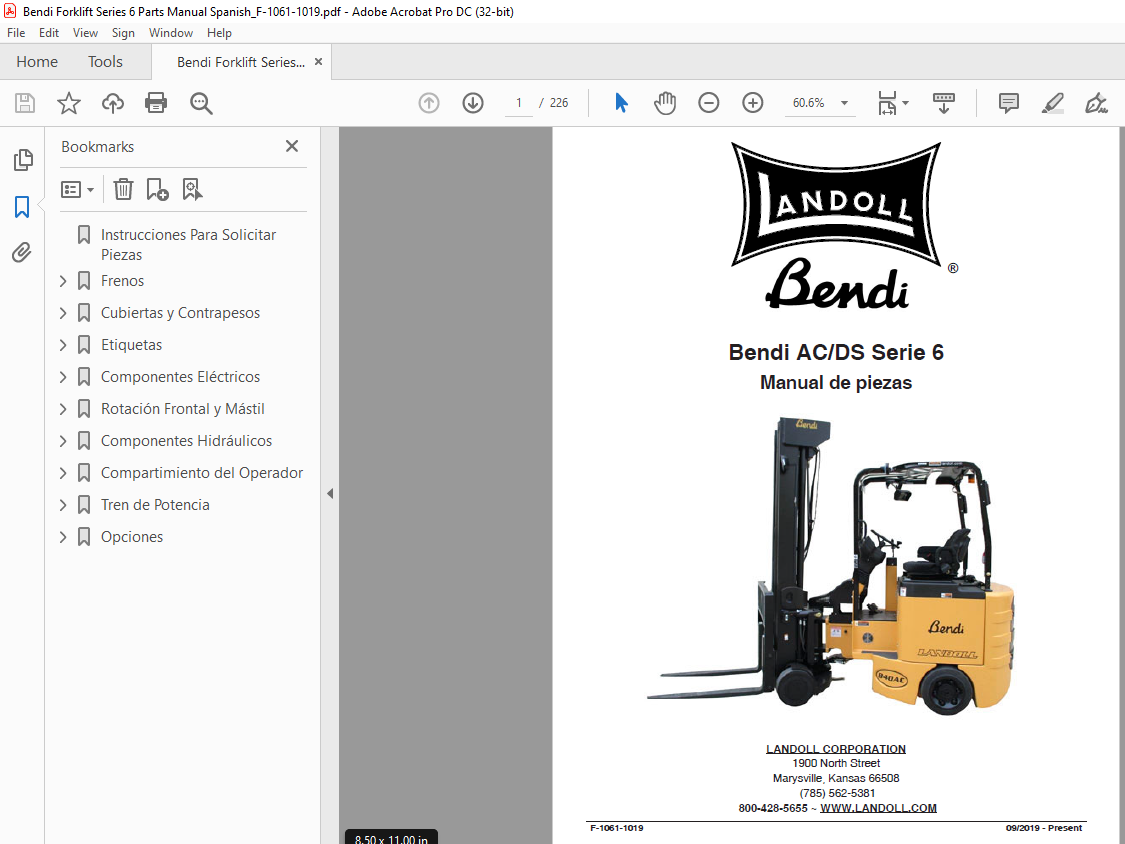
Task: Expand the Opciones bookmark
Action: click(x=63, y=537)
